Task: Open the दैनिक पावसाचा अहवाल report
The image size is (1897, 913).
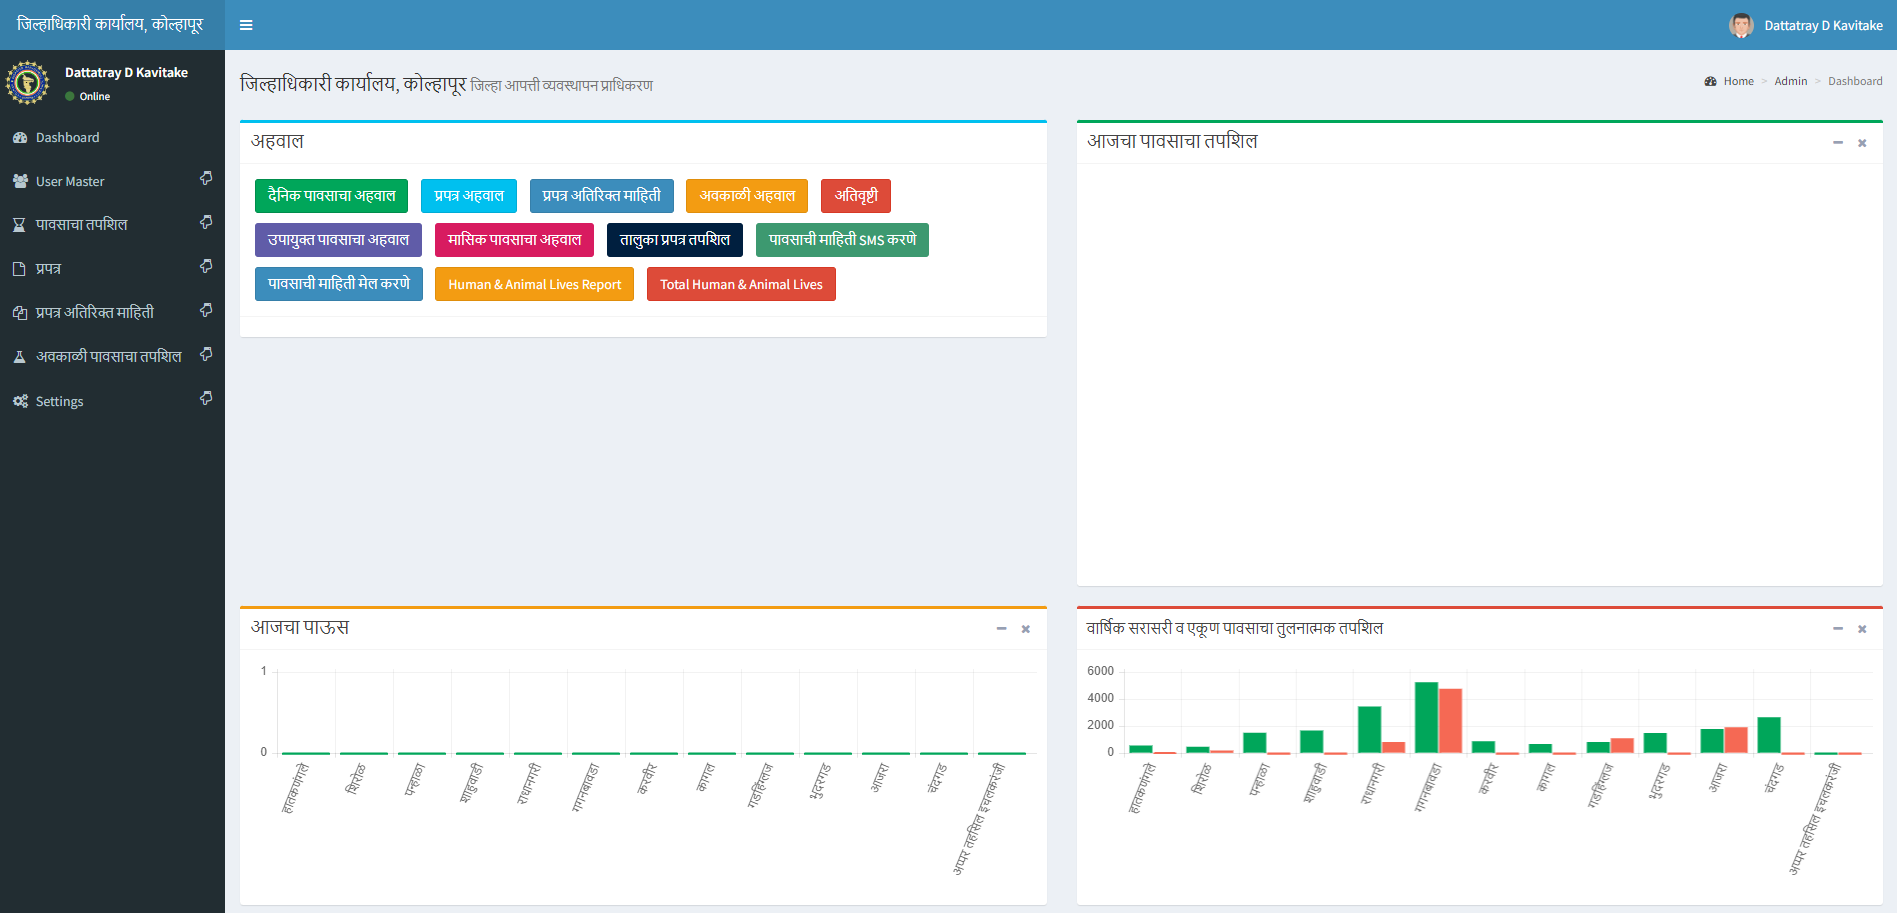Action: click(x=331, y=196)
